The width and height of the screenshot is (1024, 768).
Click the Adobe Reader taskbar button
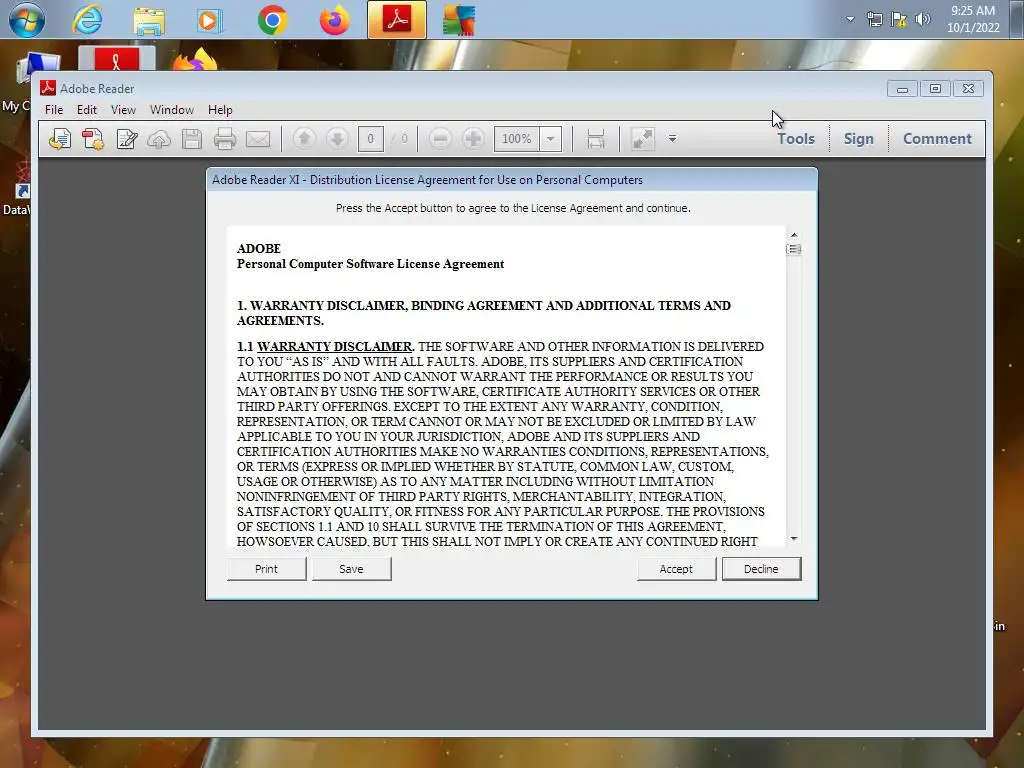pyautogui.click(x=397, y=20)
